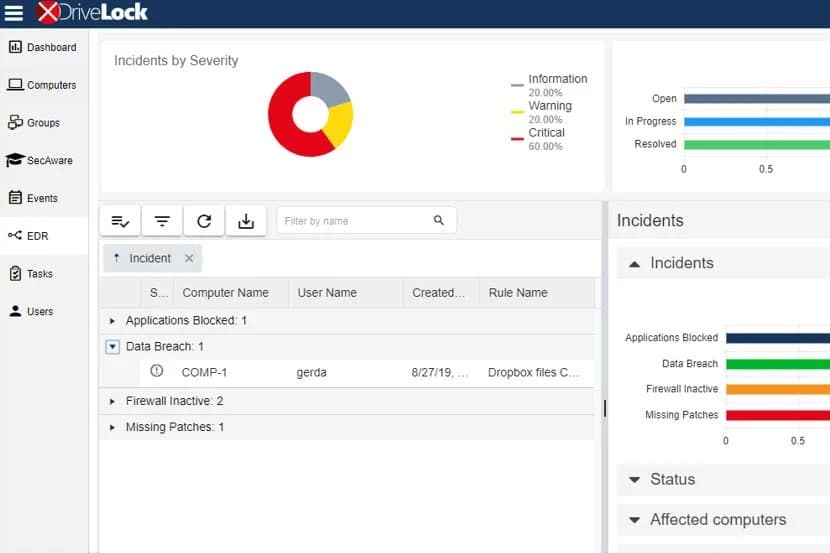This screenshot has height=553, width=830.
Task: Refresh the incidents list
Action: 204,221
